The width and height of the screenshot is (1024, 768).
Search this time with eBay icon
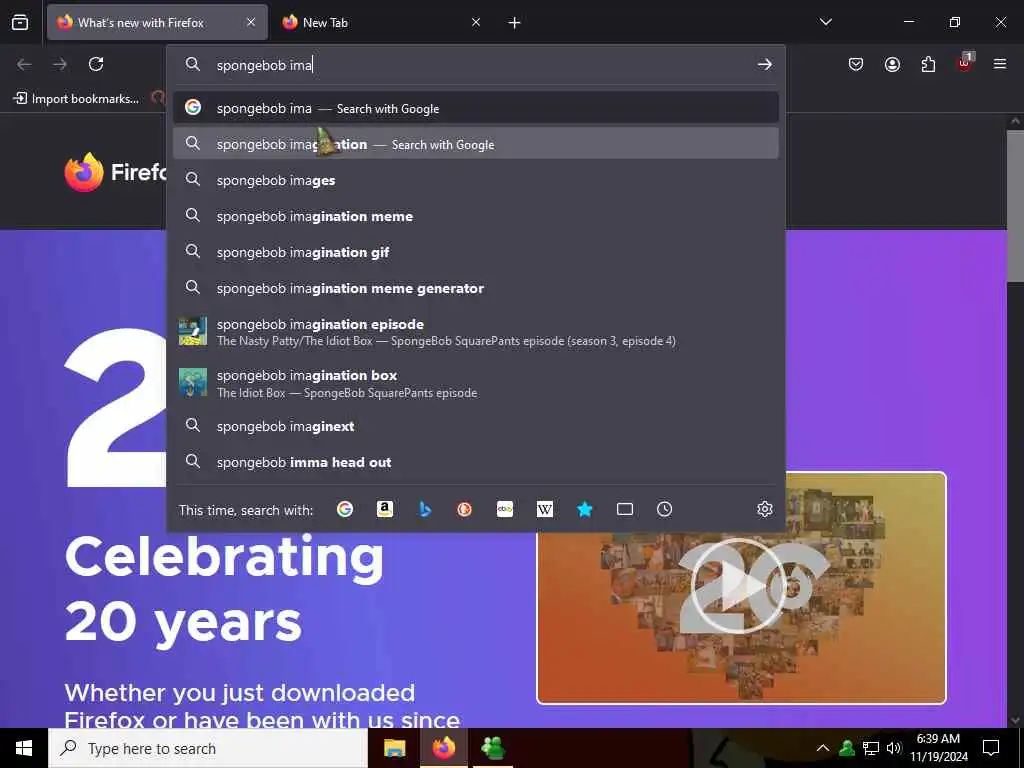[505, 509]
